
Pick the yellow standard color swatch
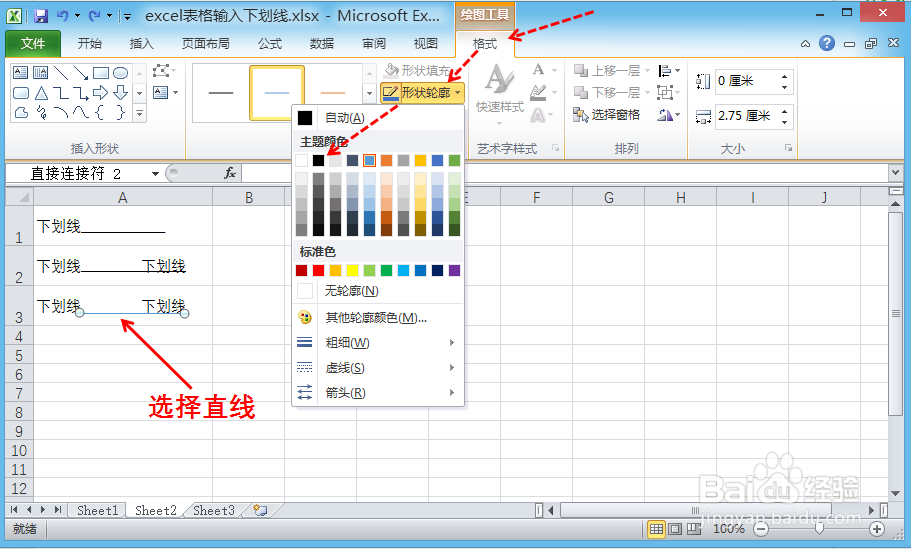352,270
